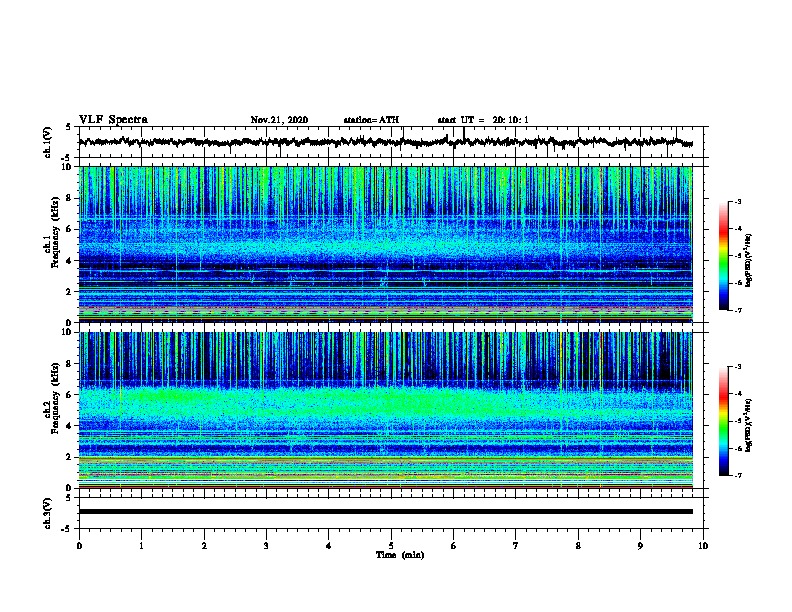Click the time axis tick 1
The image size is (792, 612).
[x=141, y=546]
